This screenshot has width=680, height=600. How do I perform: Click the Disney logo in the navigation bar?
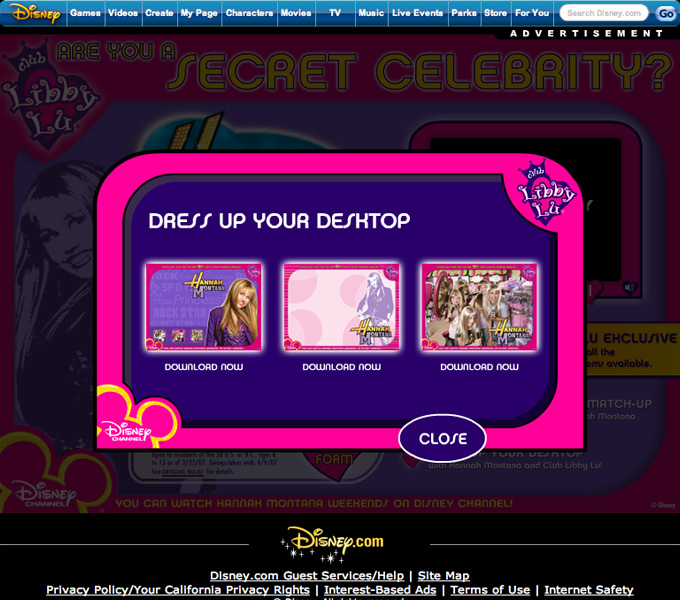click(36, 13)
